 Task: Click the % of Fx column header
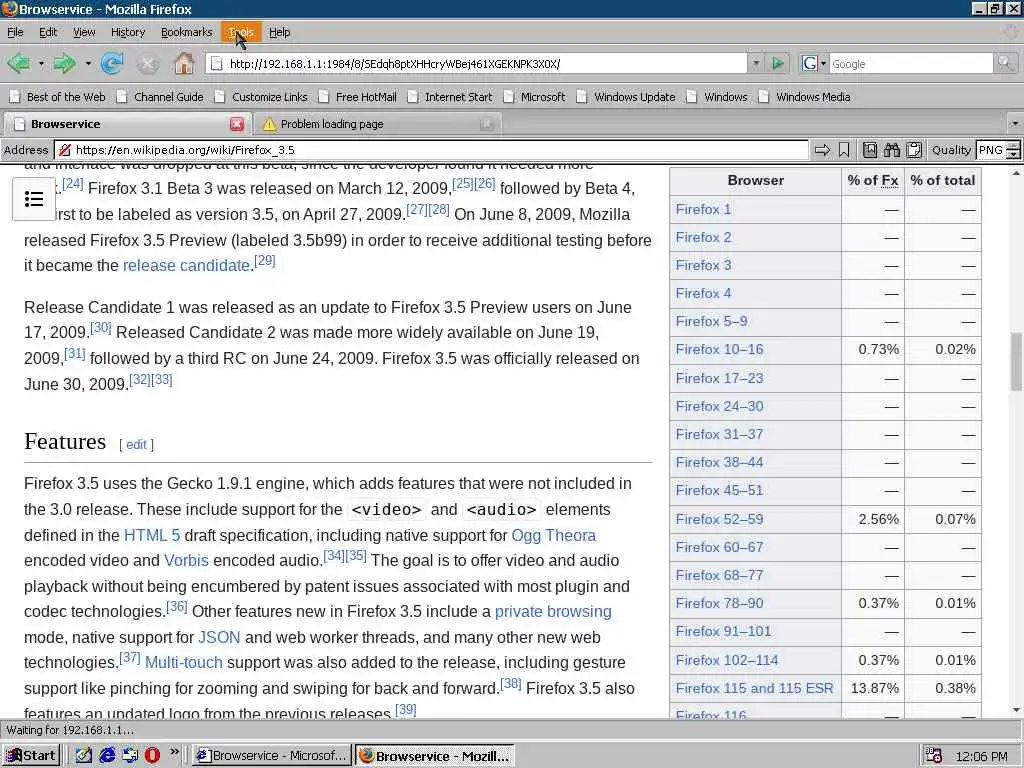coord(872,181)
